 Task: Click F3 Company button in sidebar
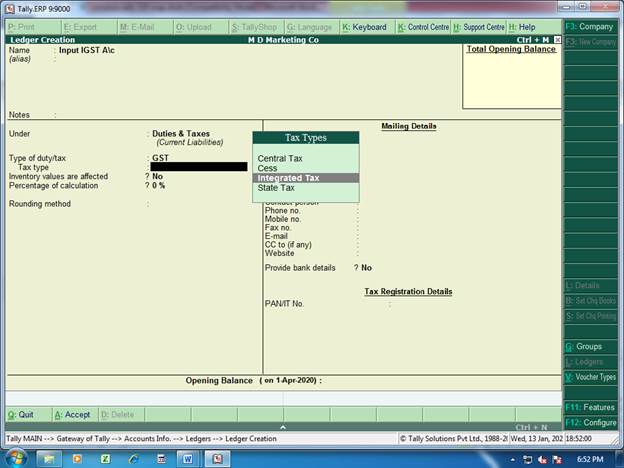click(591, 27)
